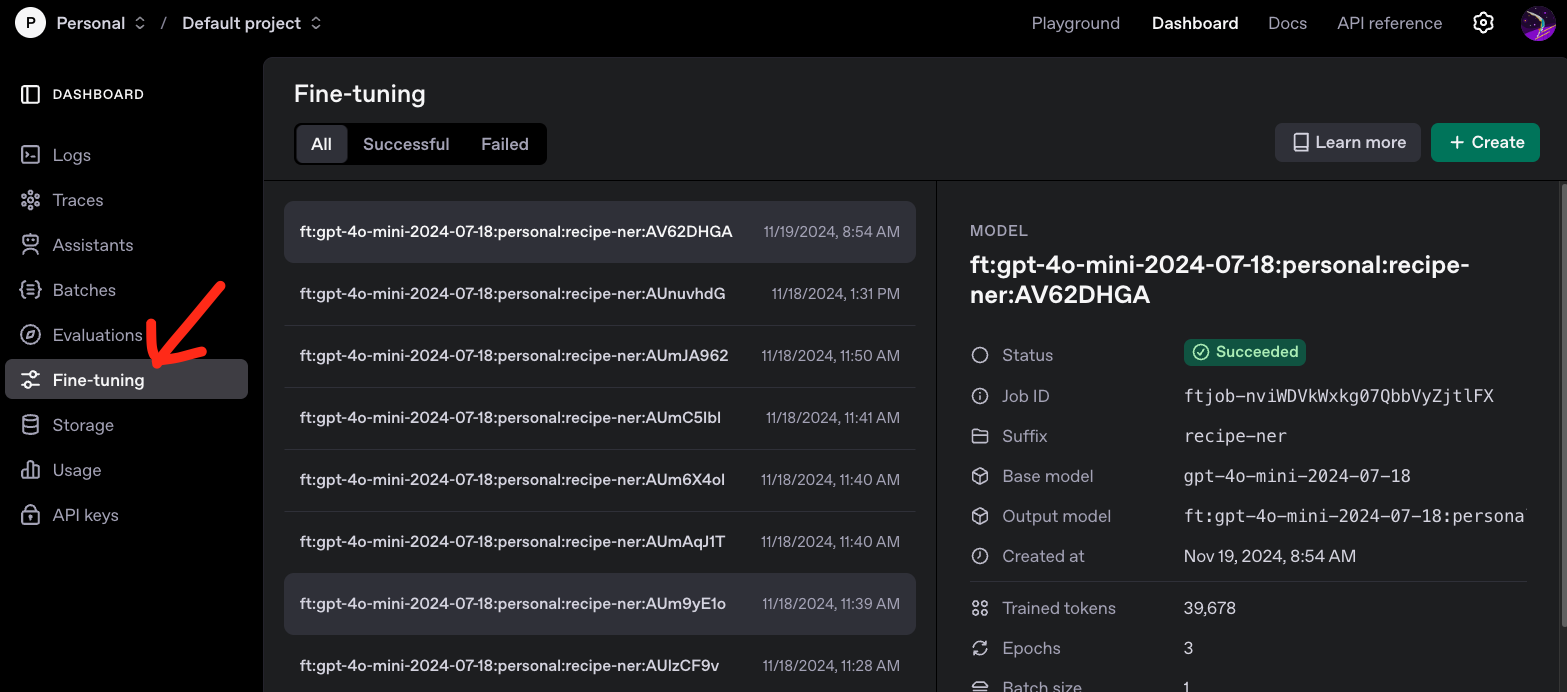Screen dimensions: 1567x692
Task: Open API reference in the top navigation
Action: (1390, 23)
